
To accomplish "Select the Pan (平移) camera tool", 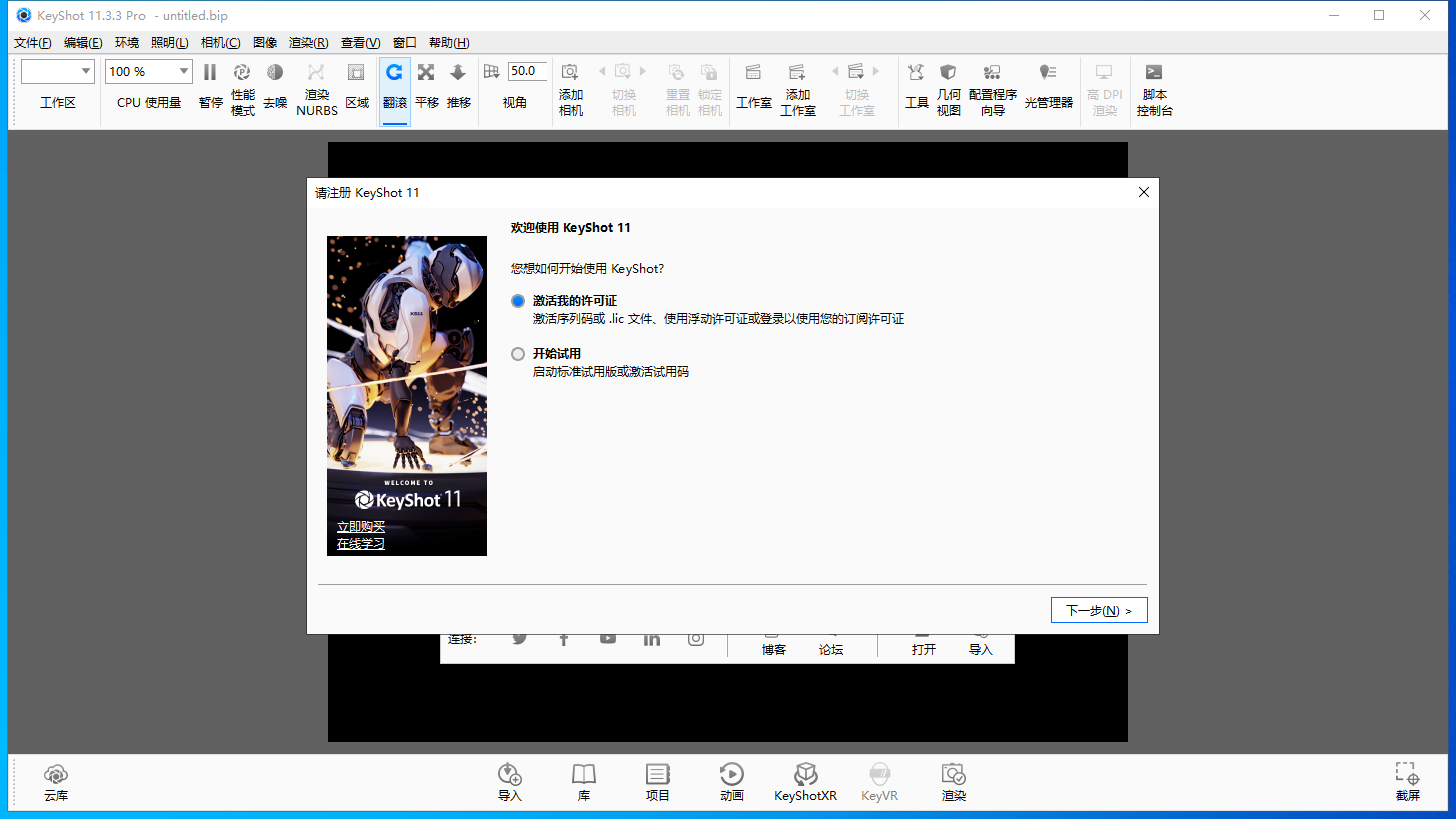I will 426,72.
